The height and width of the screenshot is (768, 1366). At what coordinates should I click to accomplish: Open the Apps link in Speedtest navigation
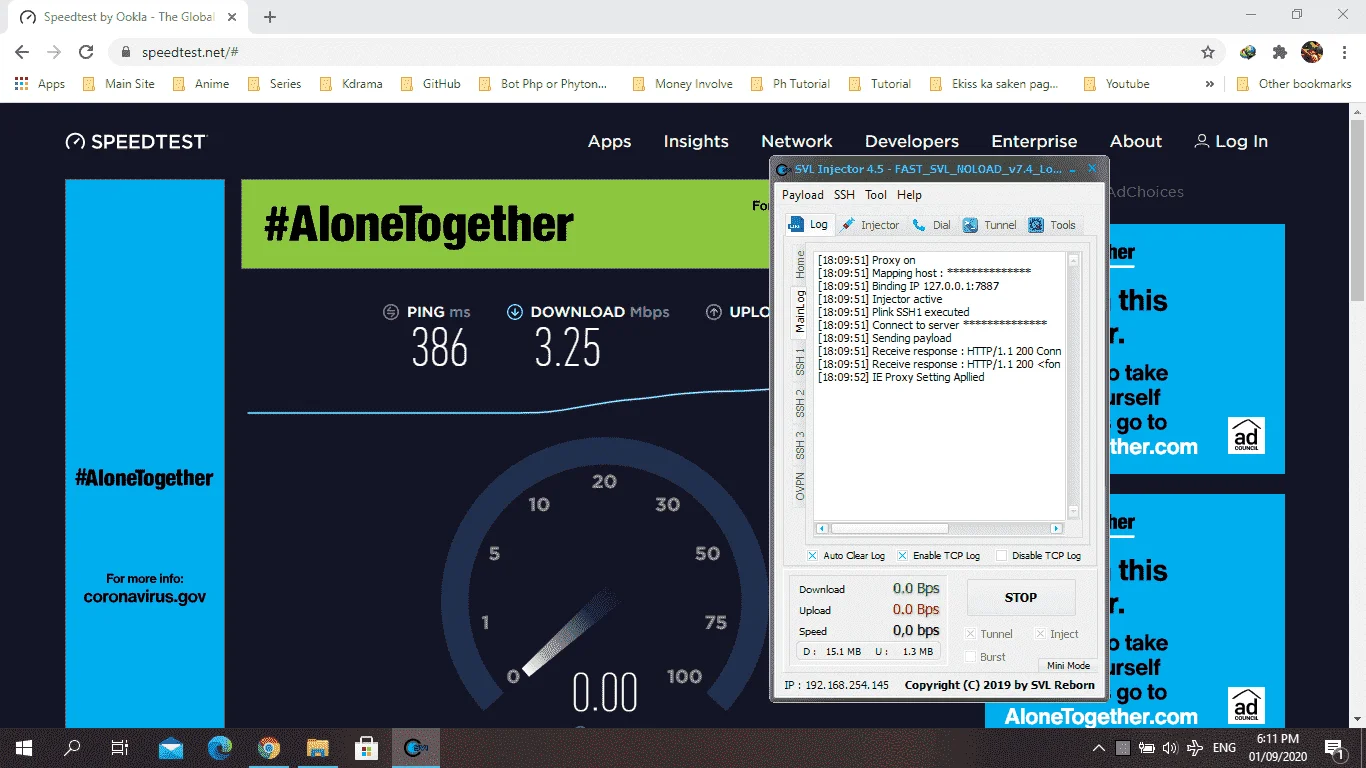click(609, 142)
